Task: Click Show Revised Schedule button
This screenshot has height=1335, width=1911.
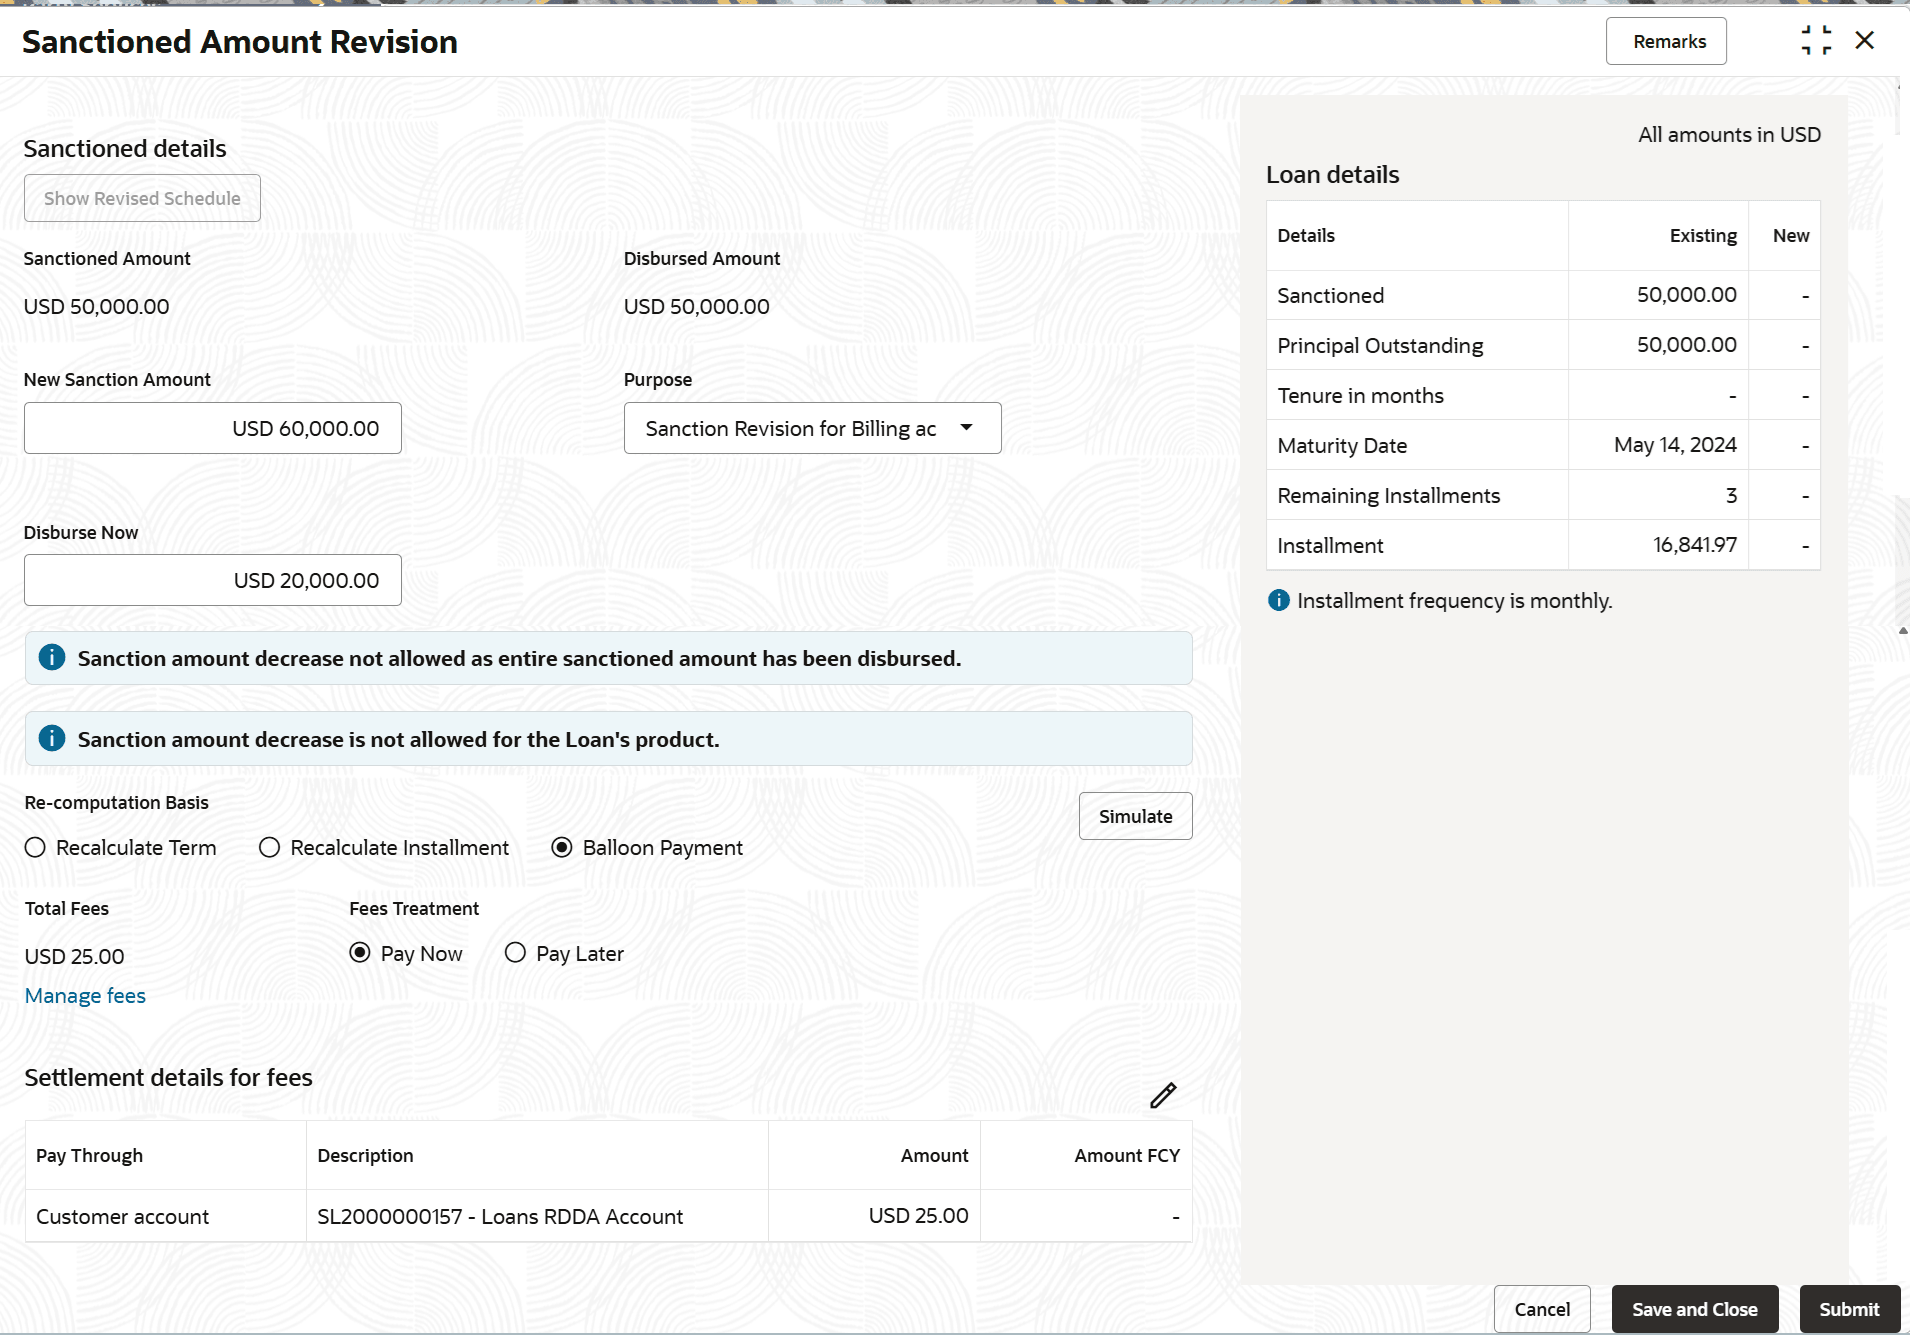Action: pos(142,198)
